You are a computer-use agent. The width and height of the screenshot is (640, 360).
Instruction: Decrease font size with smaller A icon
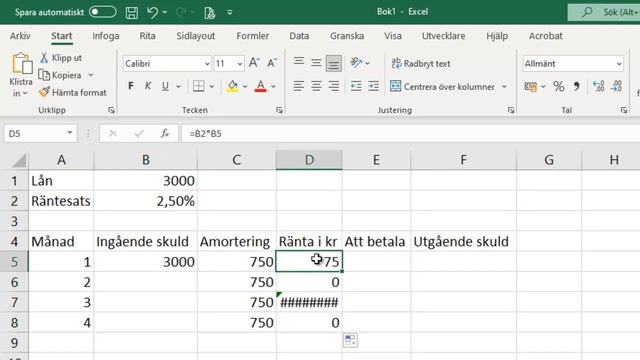coord(272,63)
